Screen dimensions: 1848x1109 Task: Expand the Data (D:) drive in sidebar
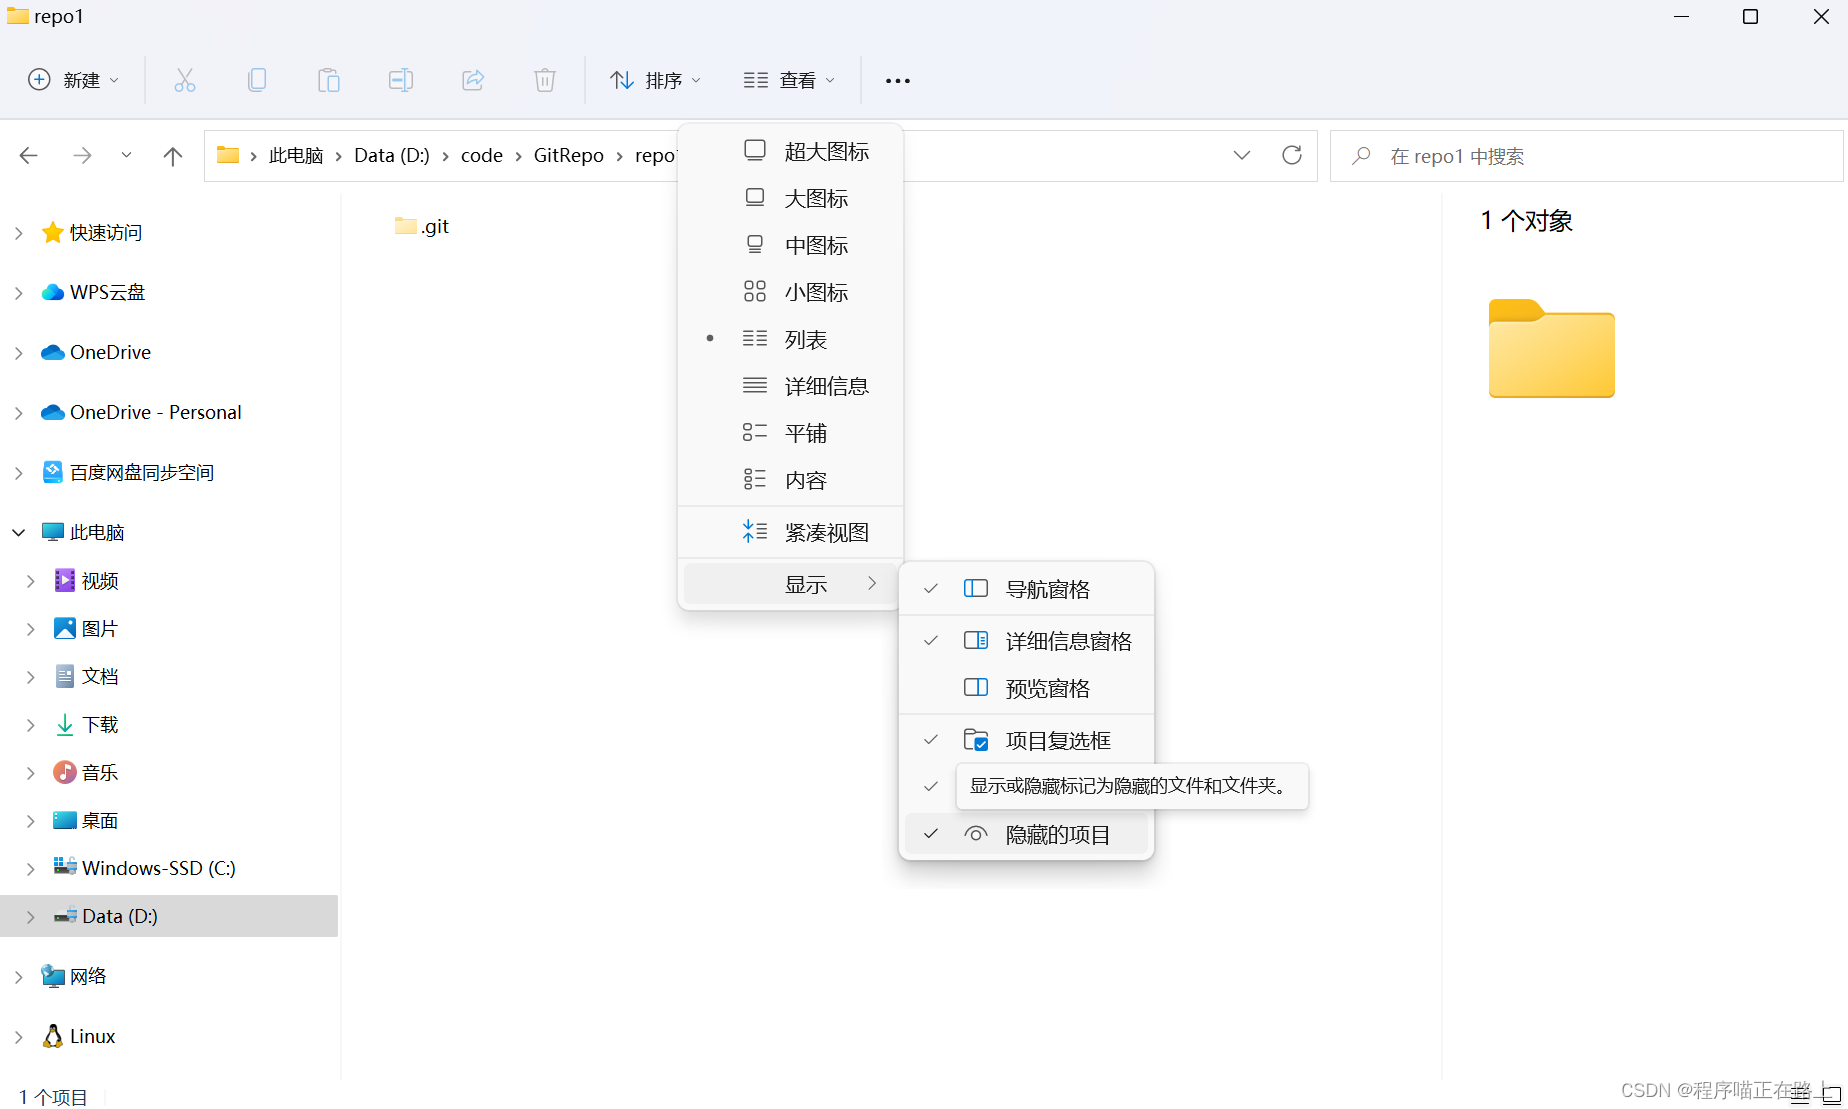pyautogui.click(x=30, y=915)
